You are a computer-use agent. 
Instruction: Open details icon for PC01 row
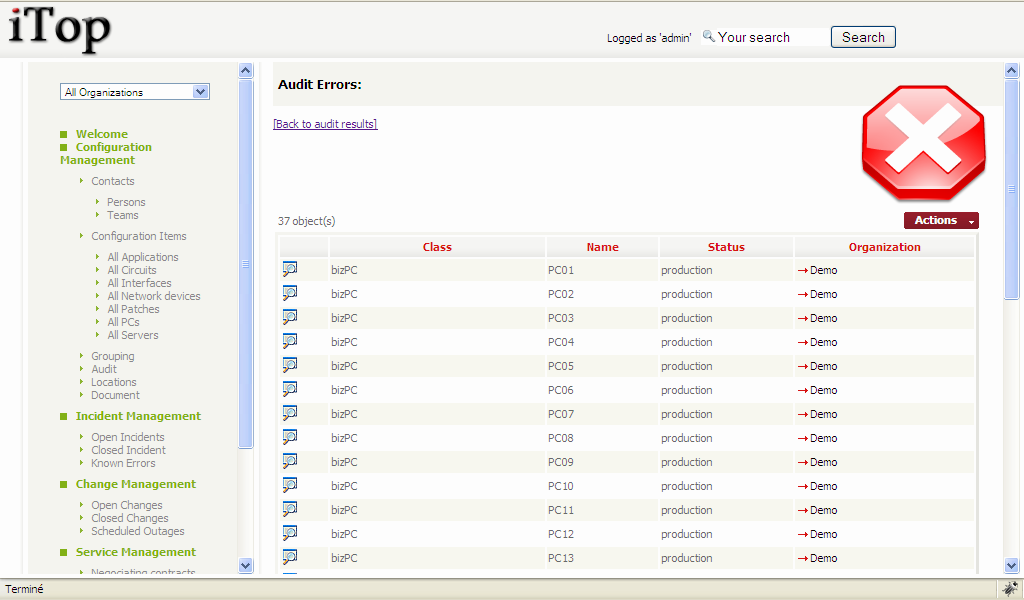[290, 269]
